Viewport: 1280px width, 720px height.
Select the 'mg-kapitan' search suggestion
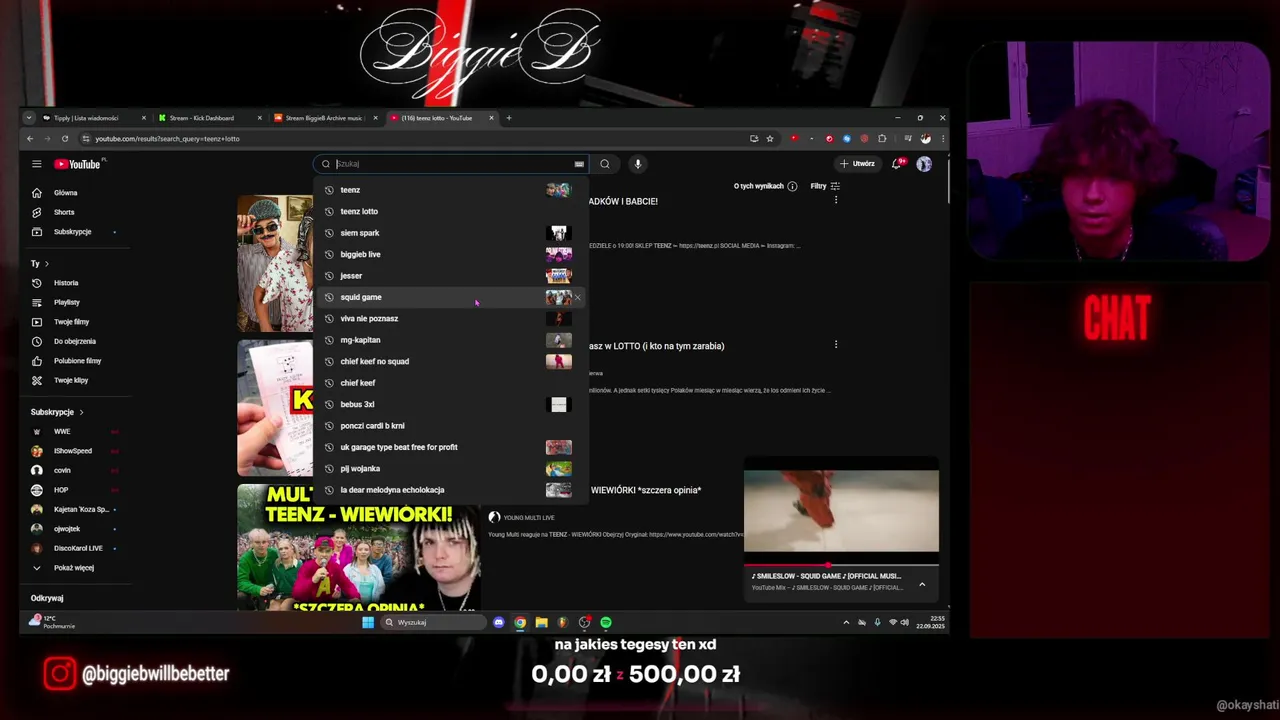coord(450,340)
